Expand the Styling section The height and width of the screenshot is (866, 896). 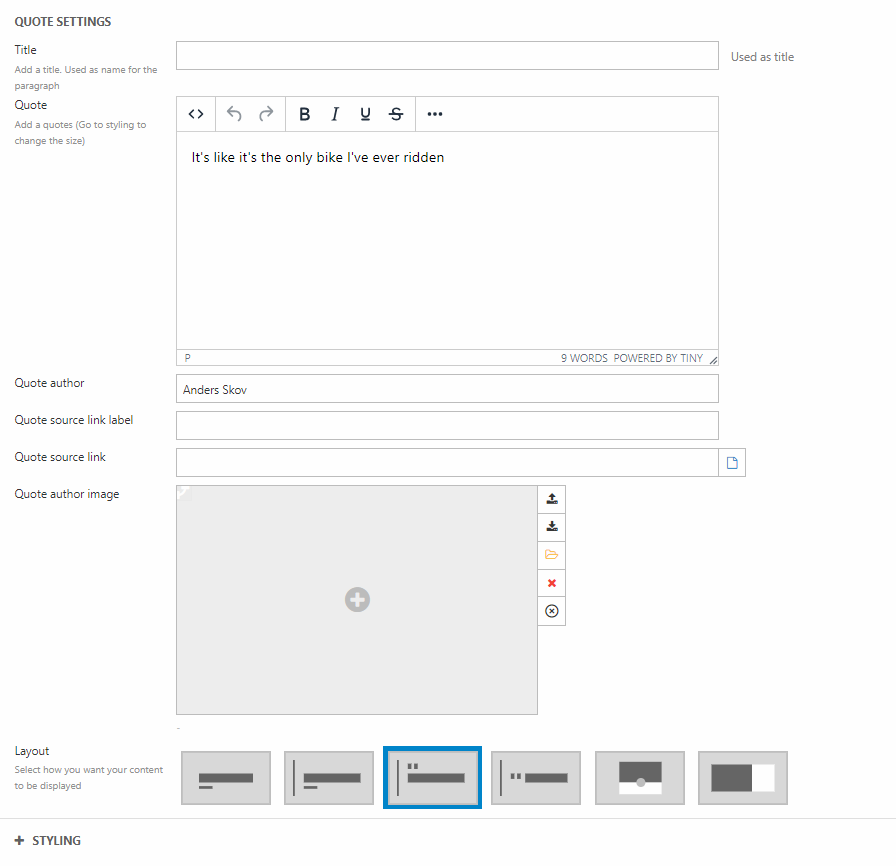tap(48, 841)
